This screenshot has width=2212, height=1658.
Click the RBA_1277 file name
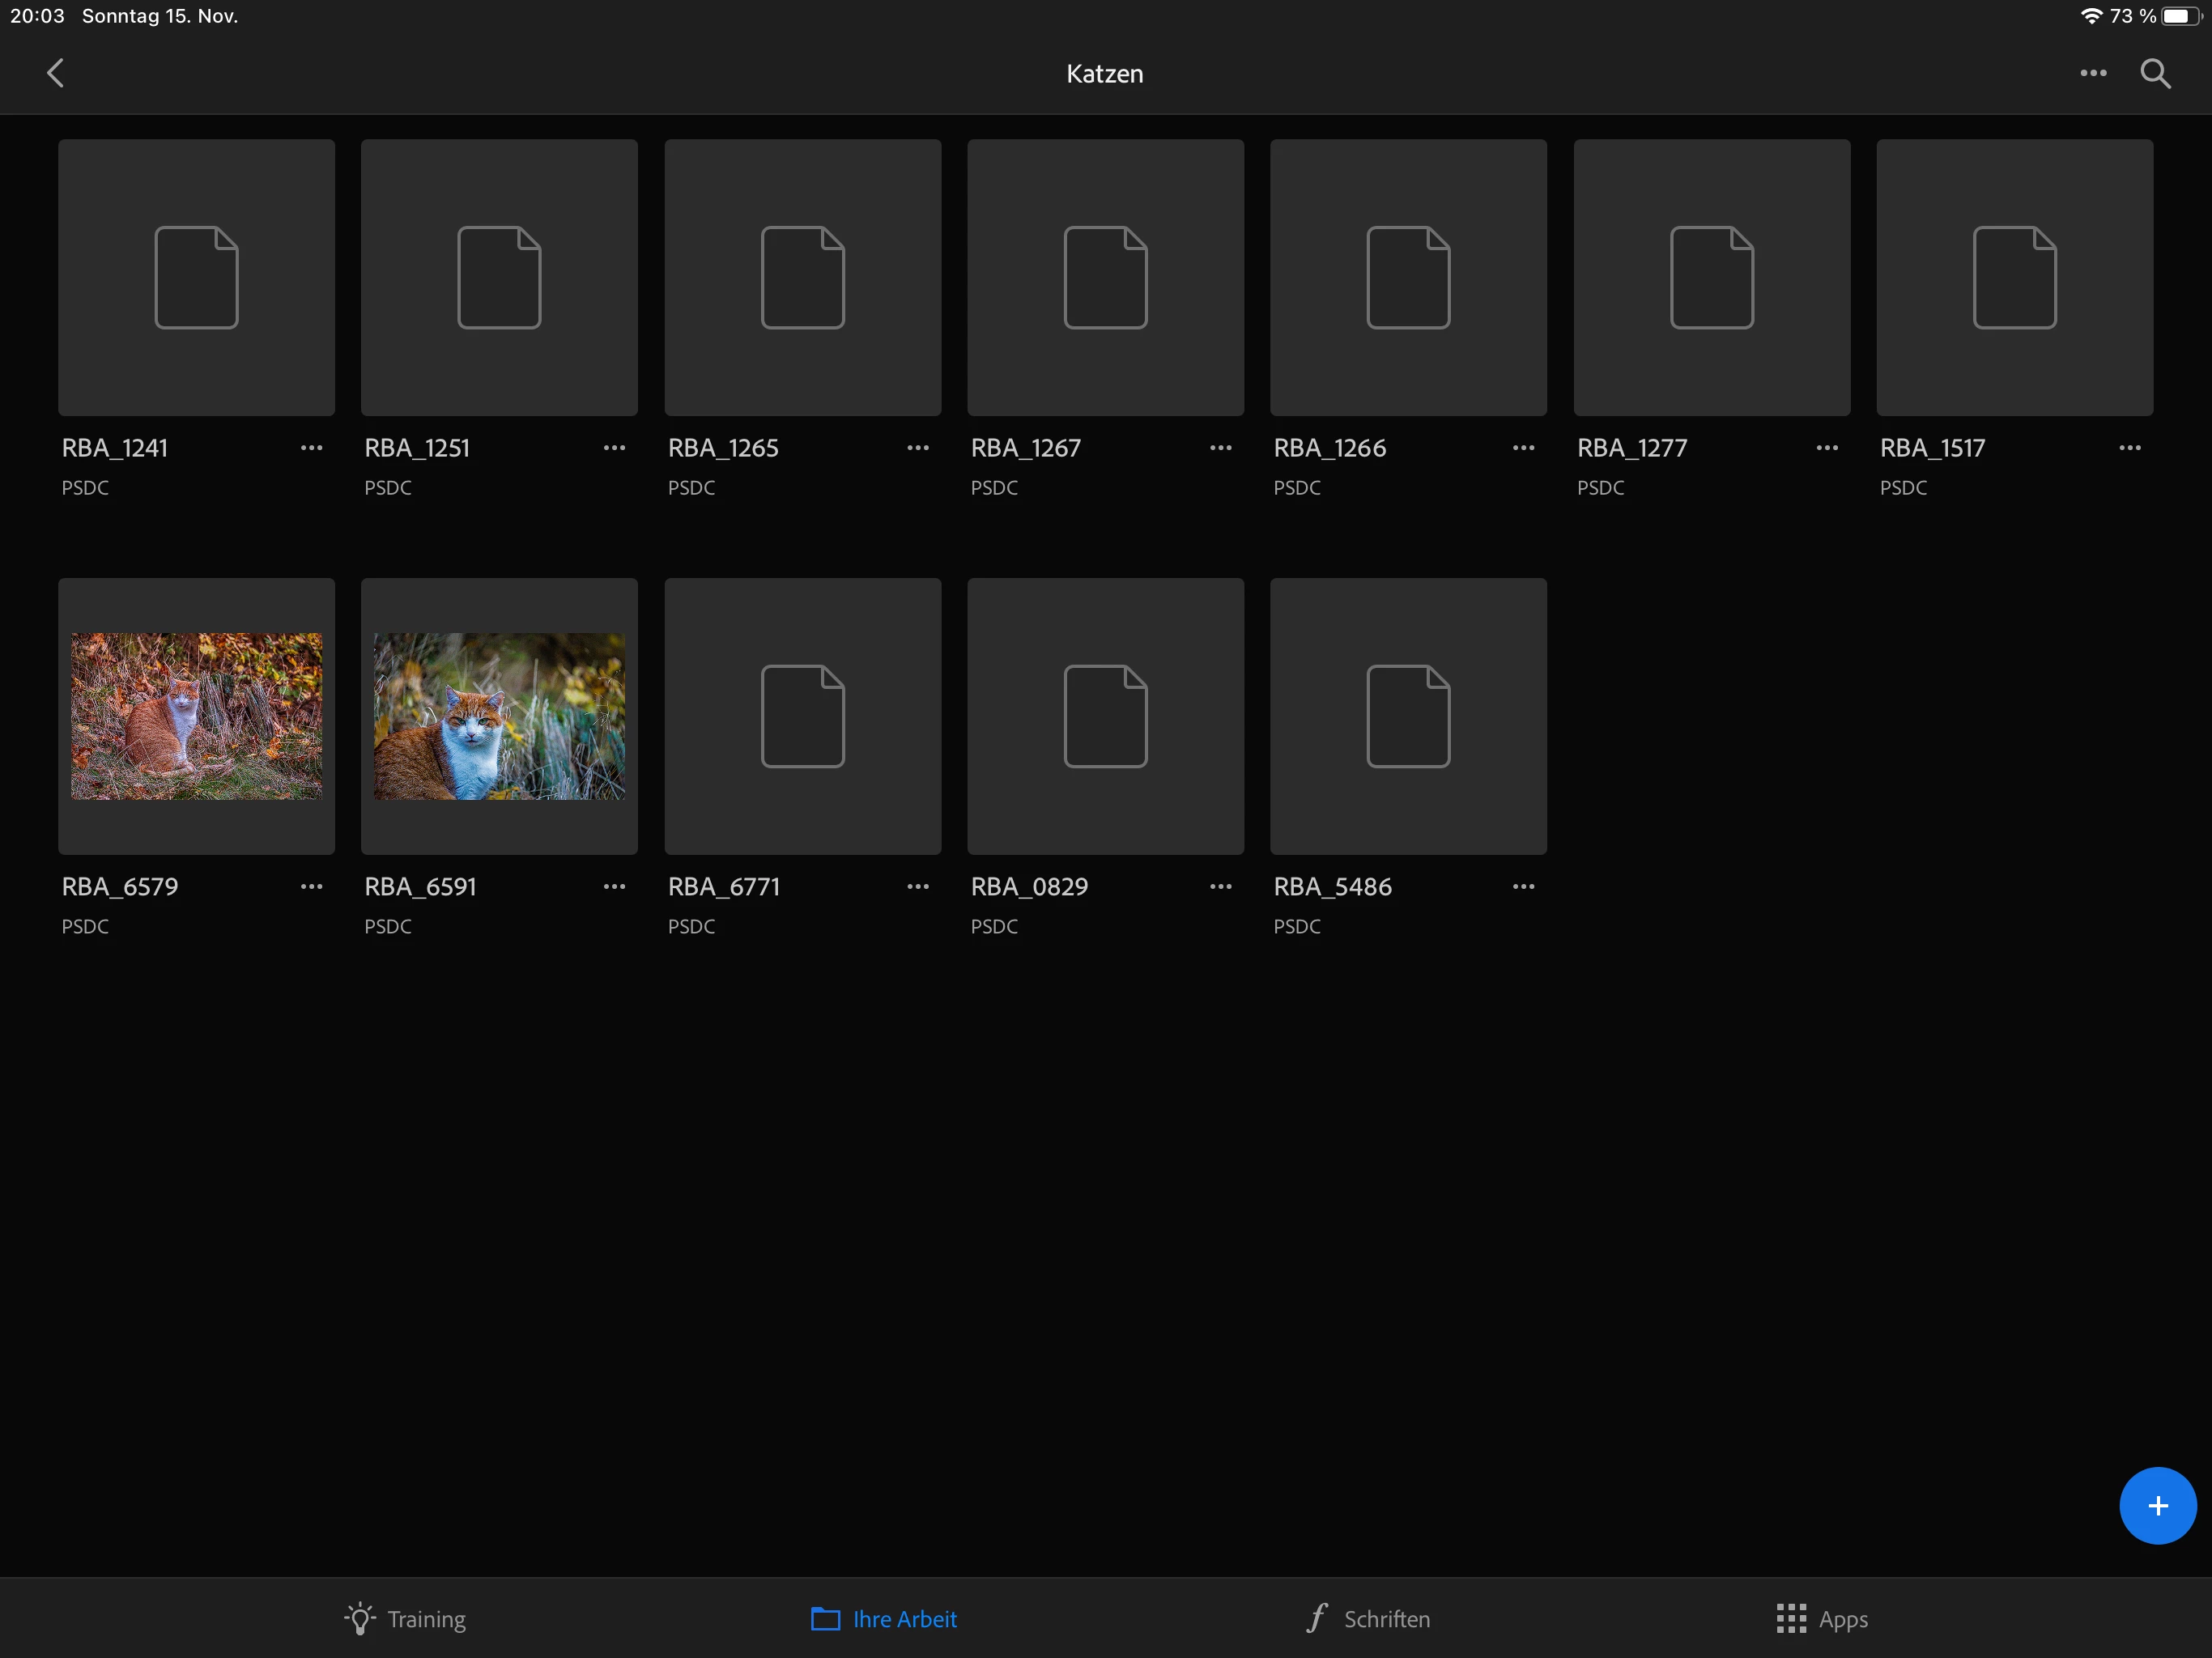point(1631,448)
